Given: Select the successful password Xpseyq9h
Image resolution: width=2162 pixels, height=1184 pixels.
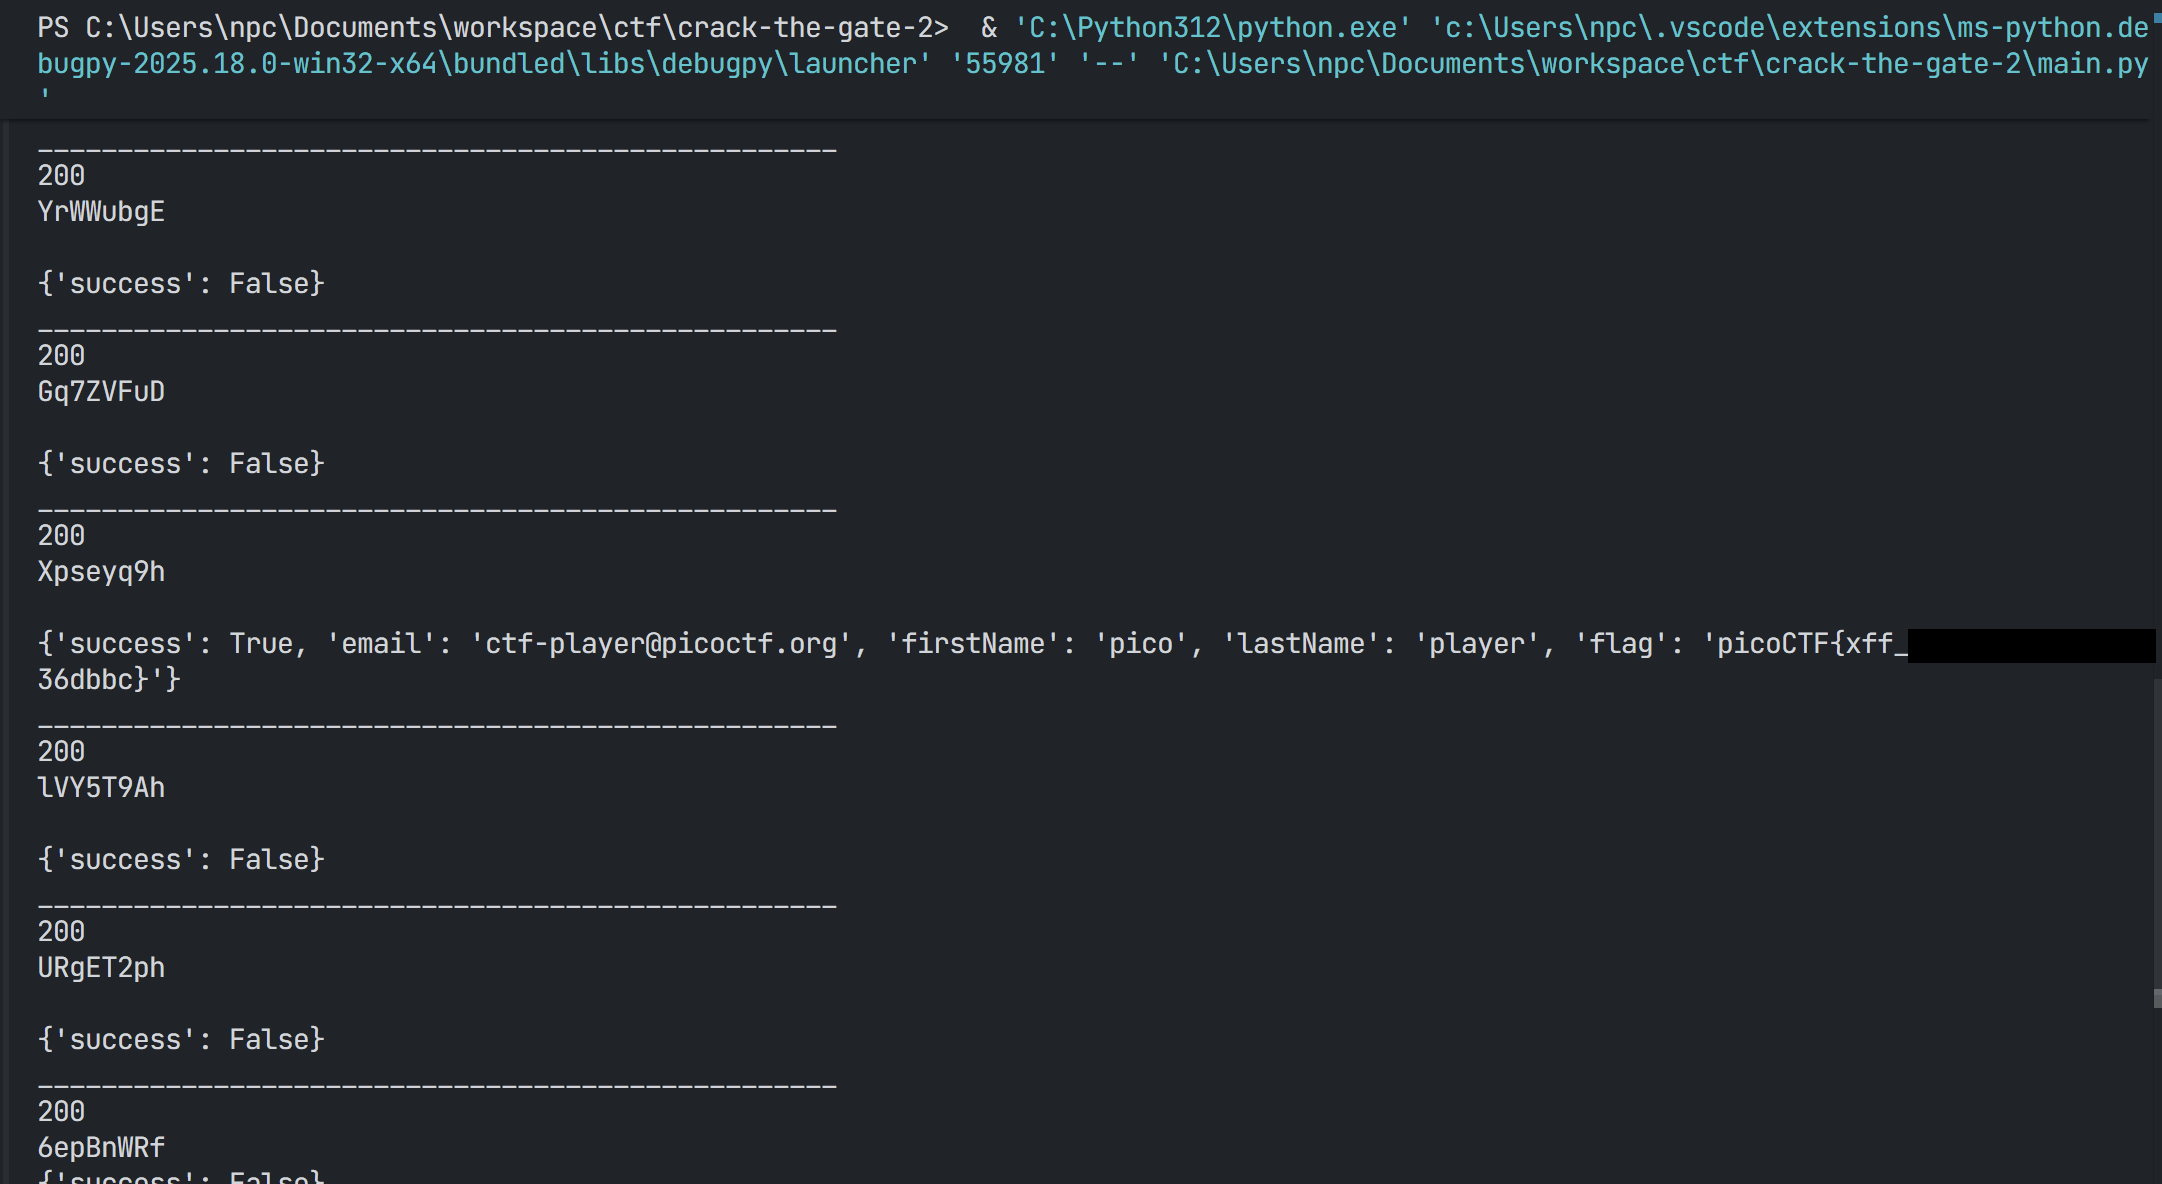Looking at the screenshot, I should [x=101, y=572].
